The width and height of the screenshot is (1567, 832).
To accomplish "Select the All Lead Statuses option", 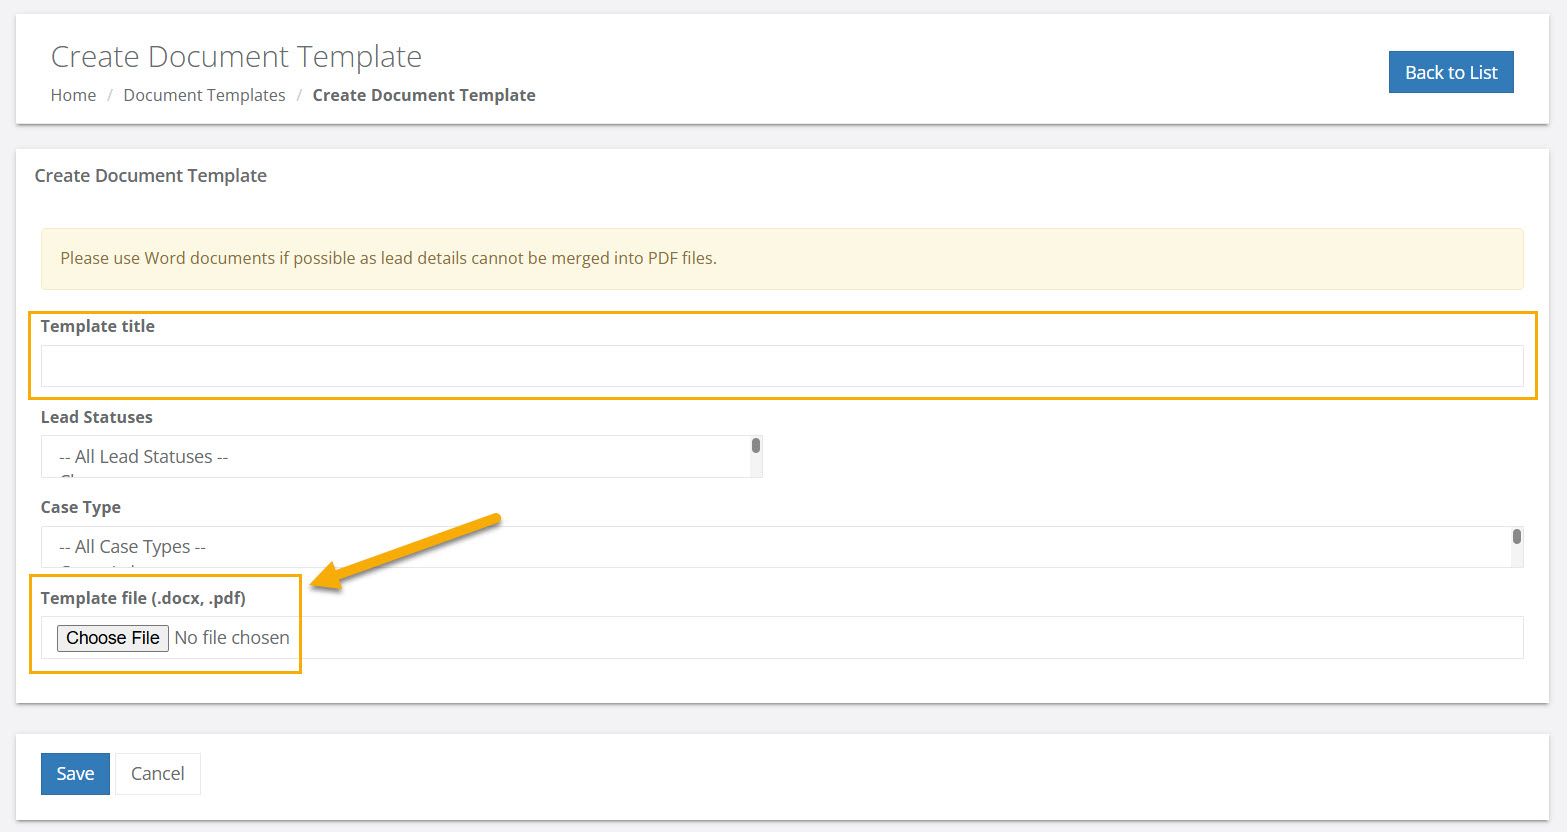I will pyautogui.click(x=145, y=456).
